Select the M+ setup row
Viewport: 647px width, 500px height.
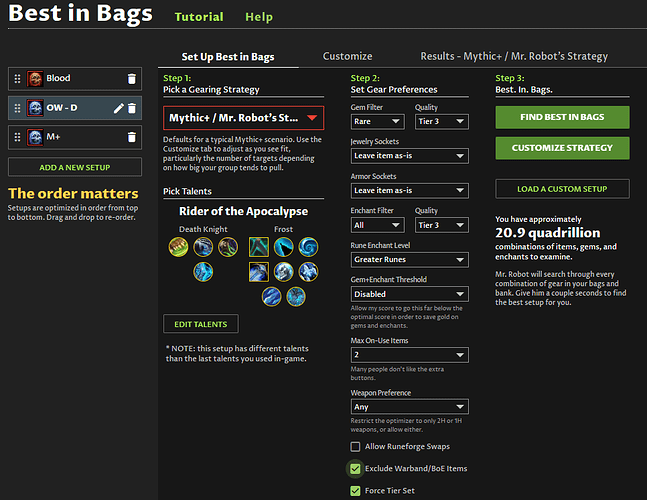[75, 137]
